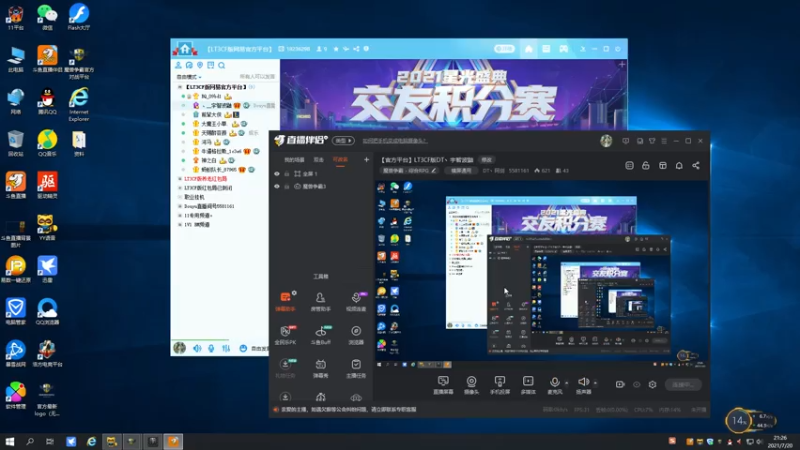Viewport: 800px width, 450px height.
Task: Open the 自由模式 dropdown in YY
Action: [189, 77]
